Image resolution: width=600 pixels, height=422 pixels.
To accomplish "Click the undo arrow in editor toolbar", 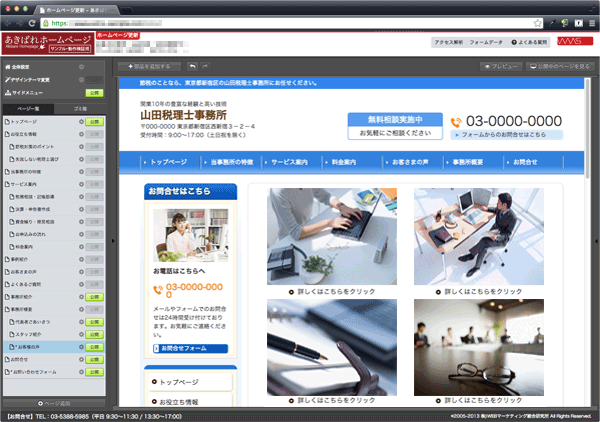I will point(192,66).
